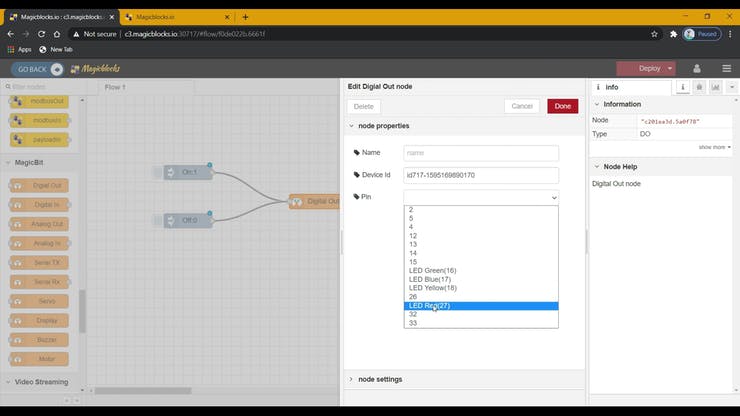Select the Servo palette node

(x=40, y=301)
